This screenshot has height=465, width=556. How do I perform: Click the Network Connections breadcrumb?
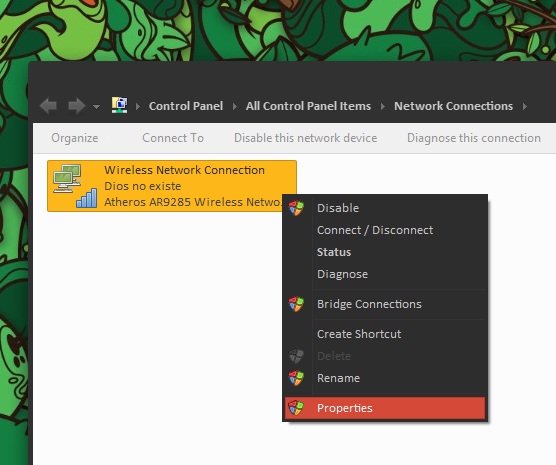click(x=454, y=106)
